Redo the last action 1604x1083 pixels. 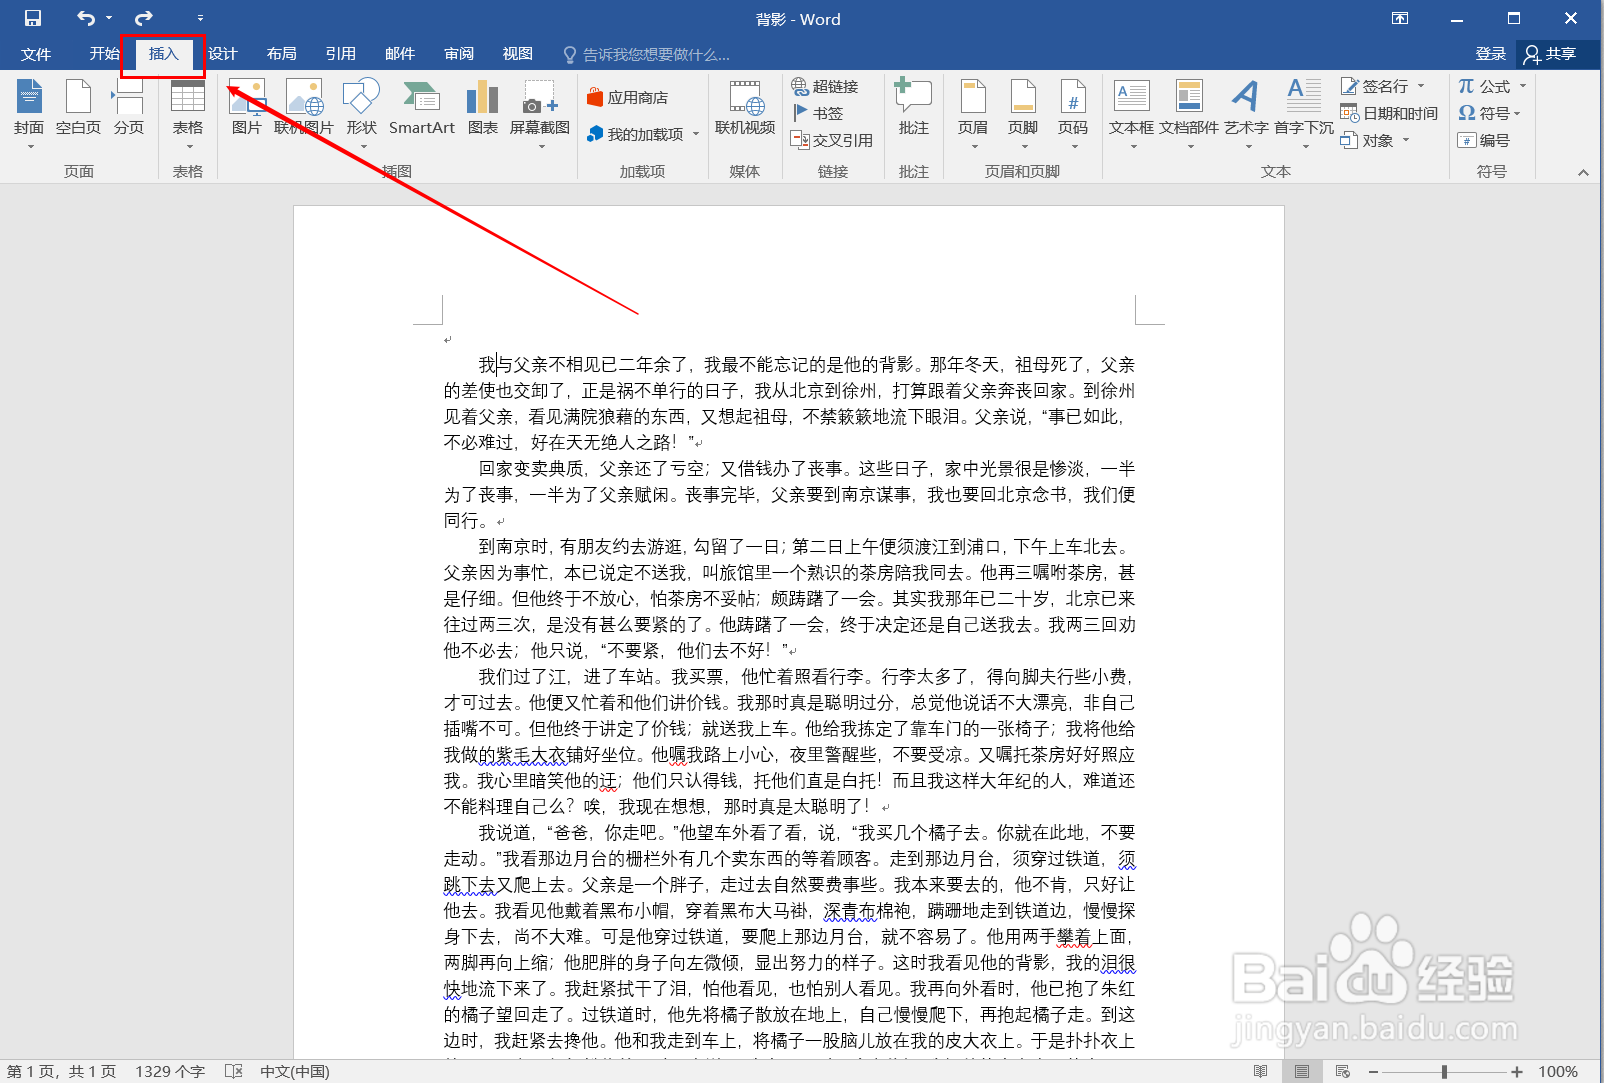(144, 18)
